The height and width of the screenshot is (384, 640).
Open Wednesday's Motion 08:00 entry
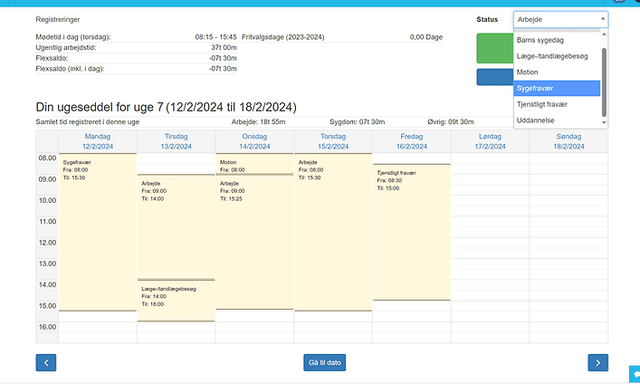pos(255,164)
